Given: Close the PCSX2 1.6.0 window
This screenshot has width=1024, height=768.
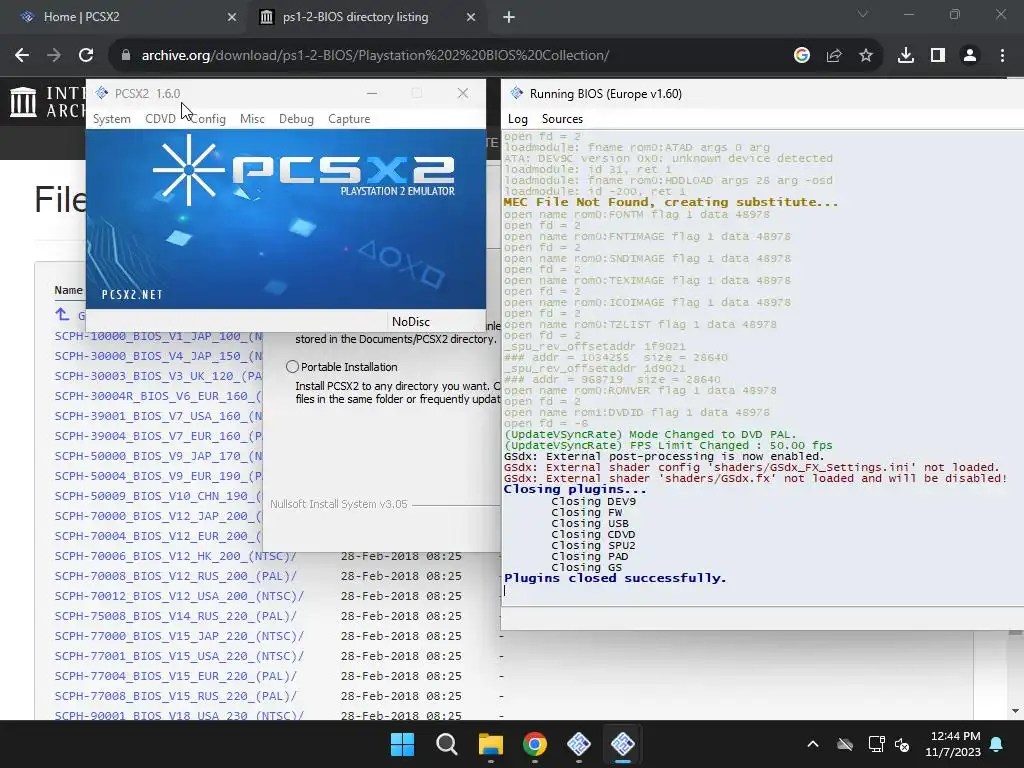Looking at the screenshot, I should tap(463, 93).
